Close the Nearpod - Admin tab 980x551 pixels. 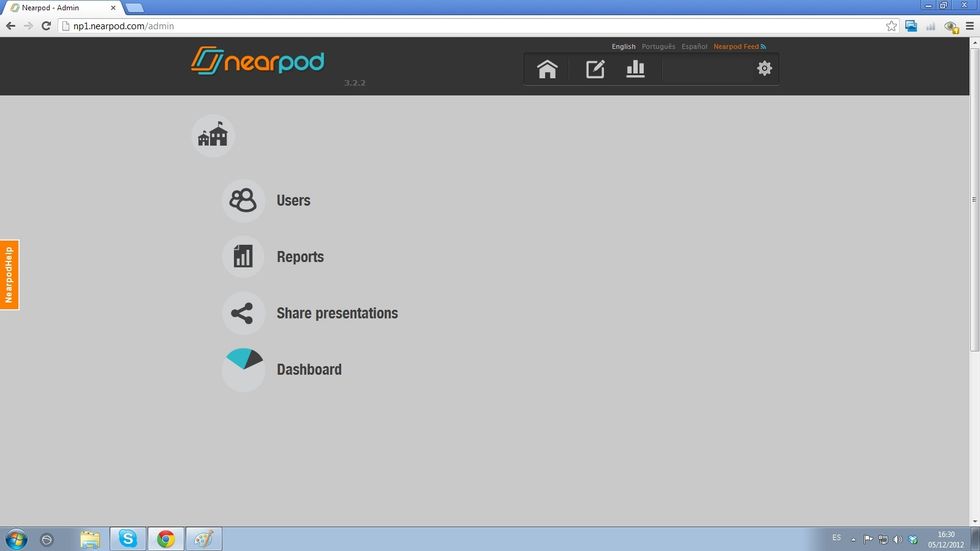(113, 8)
